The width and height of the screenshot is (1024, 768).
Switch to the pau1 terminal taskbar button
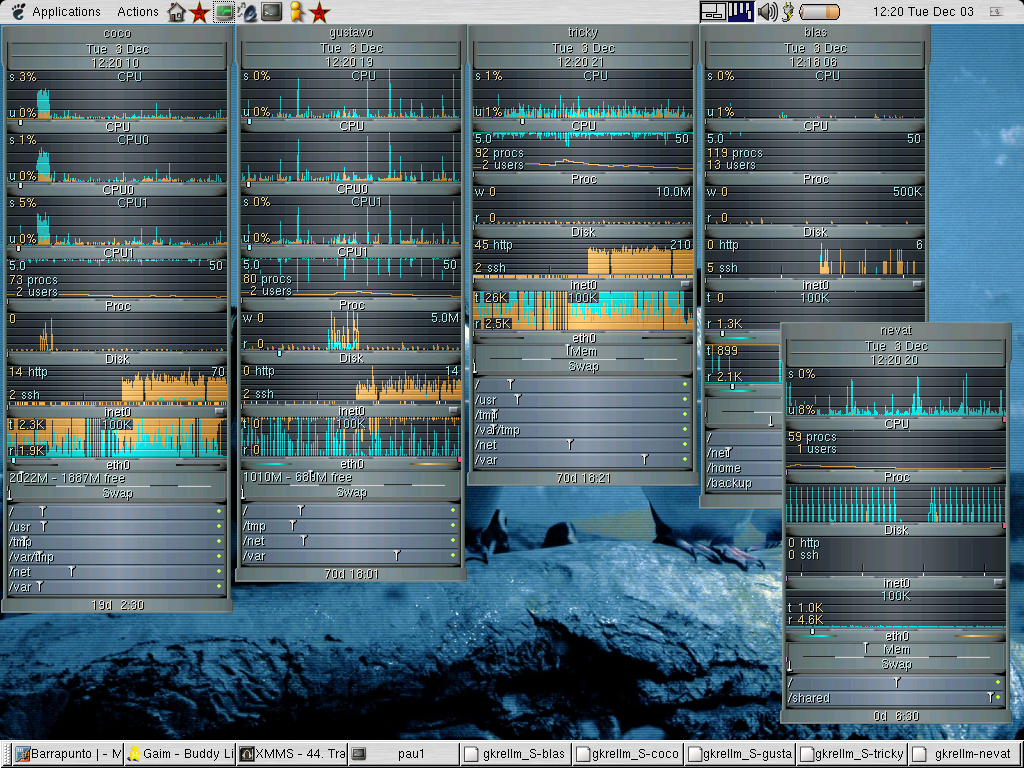pyautogui.click(x=404, y=754)
